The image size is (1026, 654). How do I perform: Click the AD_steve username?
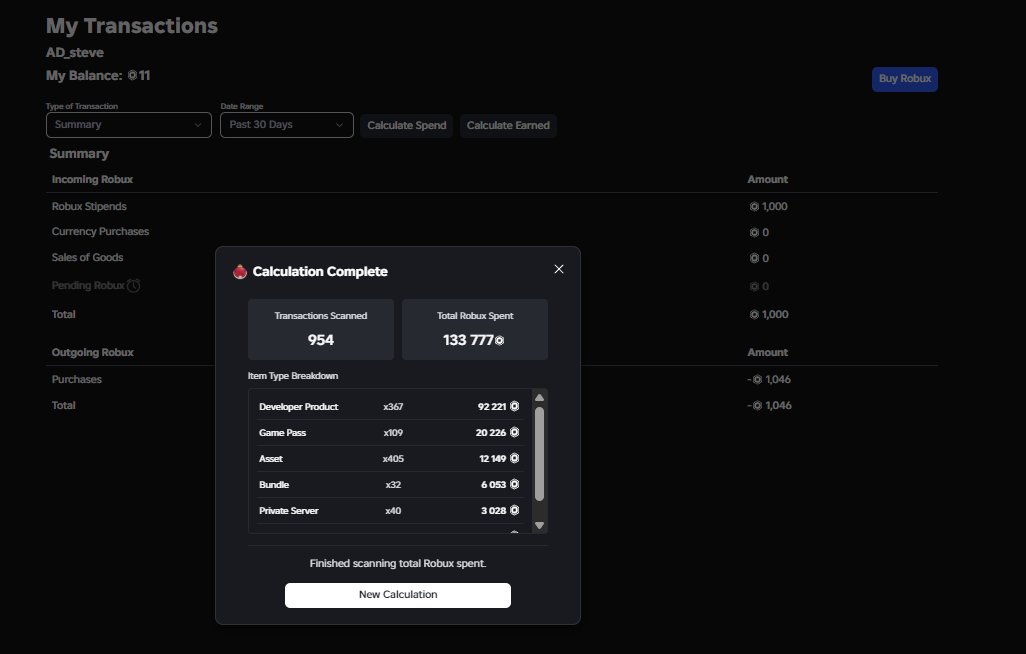[x=75, y=52]
